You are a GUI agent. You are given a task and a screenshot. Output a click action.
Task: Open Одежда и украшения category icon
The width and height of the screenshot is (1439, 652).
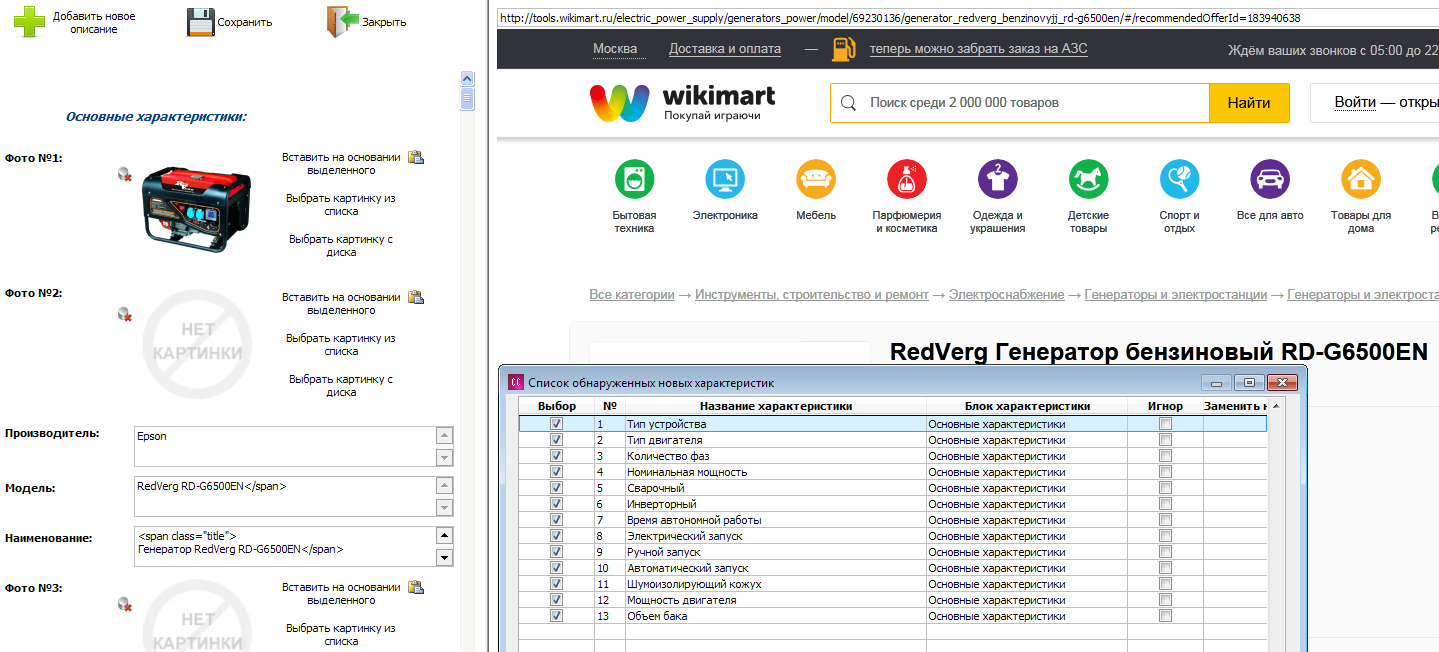997,179
